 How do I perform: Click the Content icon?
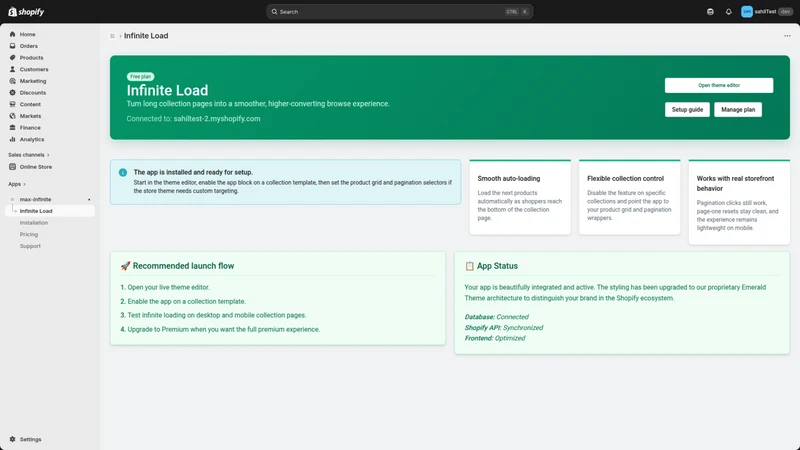tap(12, 104)
